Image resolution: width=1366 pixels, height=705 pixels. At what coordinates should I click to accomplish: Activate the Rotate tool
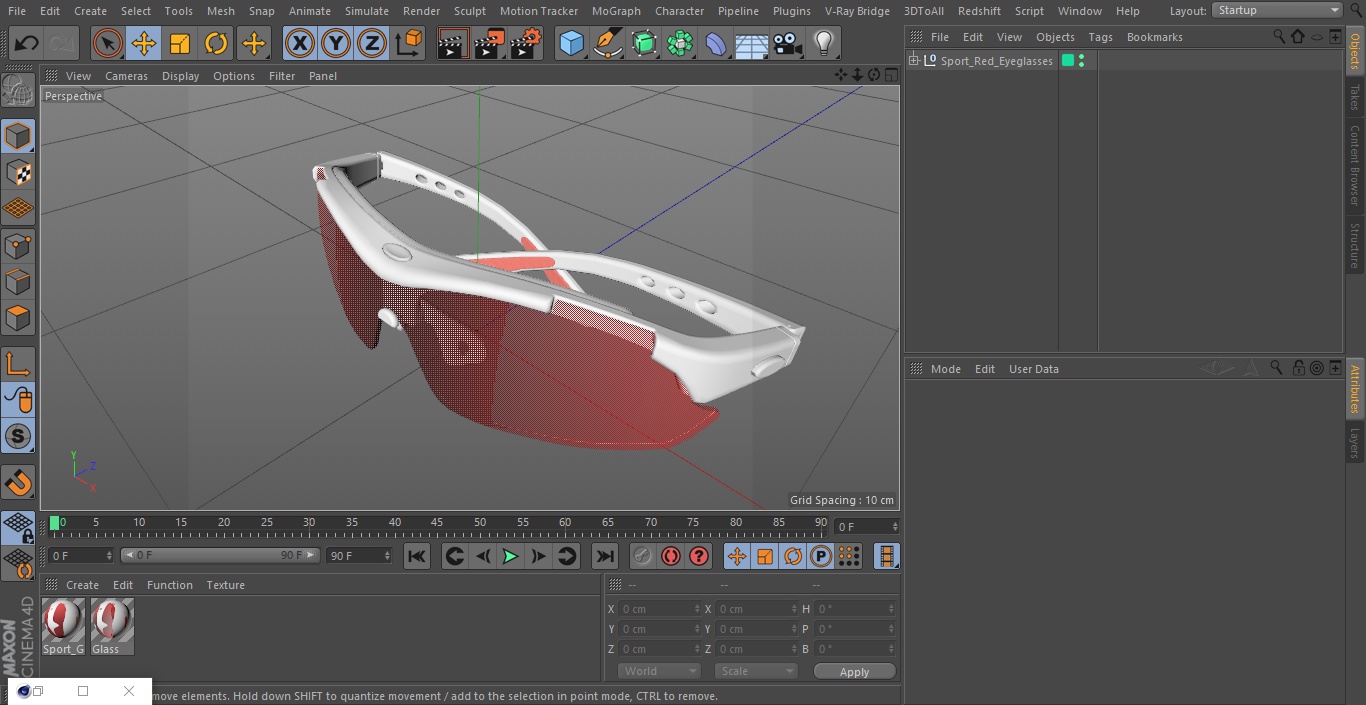[216, 44]
